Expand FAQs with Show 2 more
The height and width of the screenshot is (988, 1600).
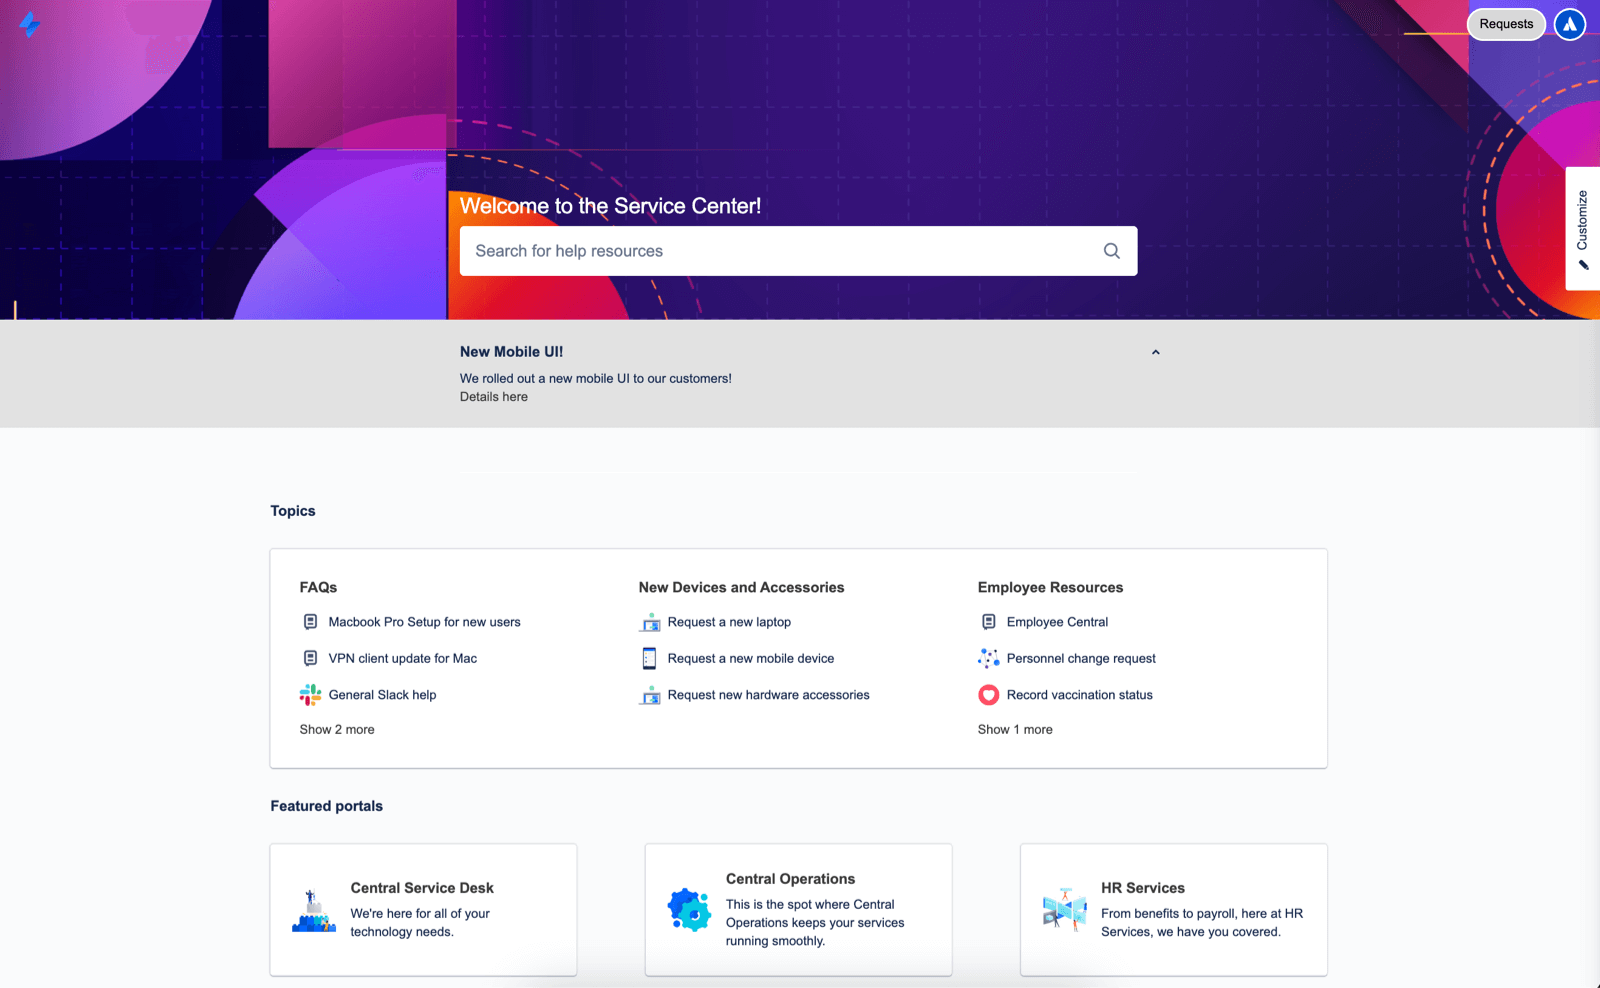(x=337, y=729)
